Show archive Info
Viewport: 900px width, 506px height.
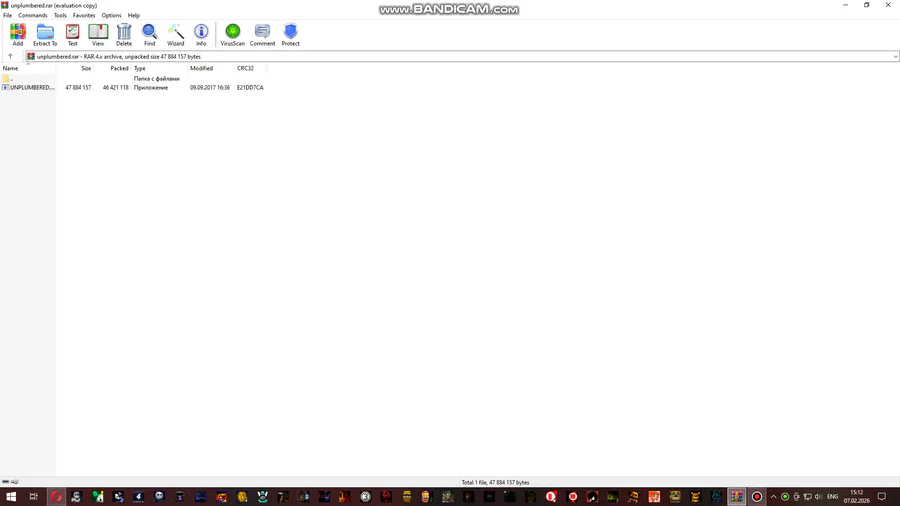tap(201, 34)
